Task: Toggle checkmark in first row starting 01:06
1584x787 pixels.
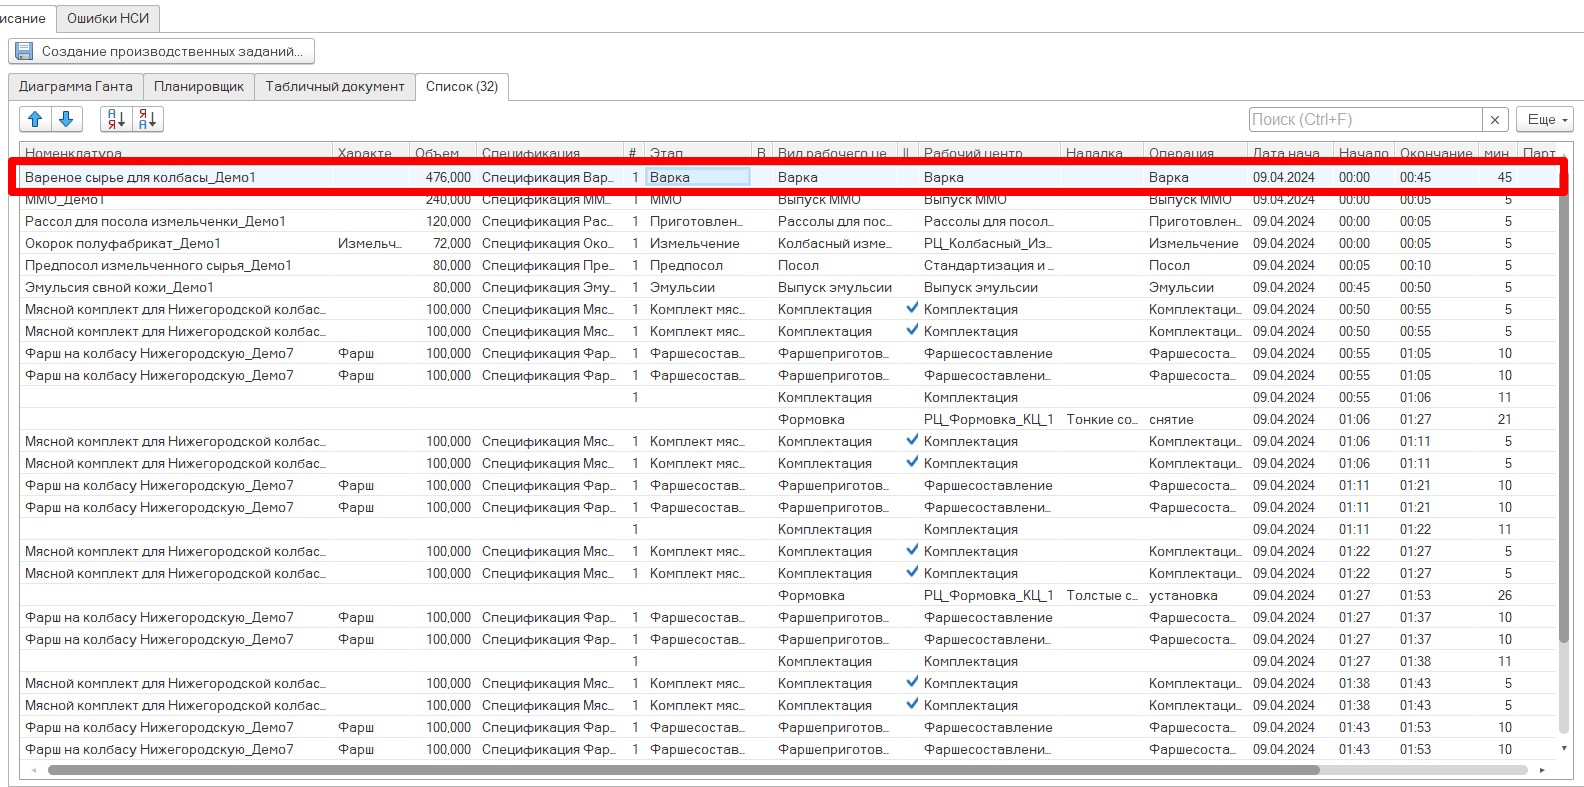Action: click(x=911, y=441)
